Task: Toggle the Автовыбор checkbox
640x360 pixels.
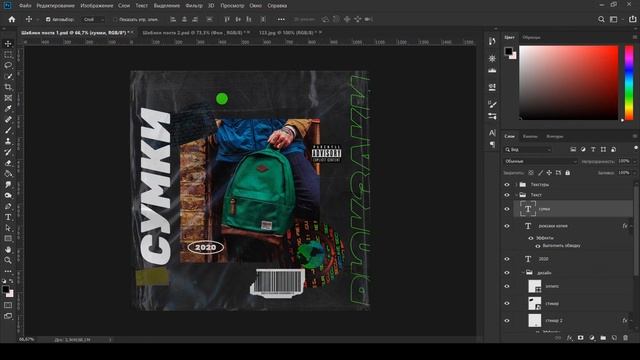Action: point(48,19)
